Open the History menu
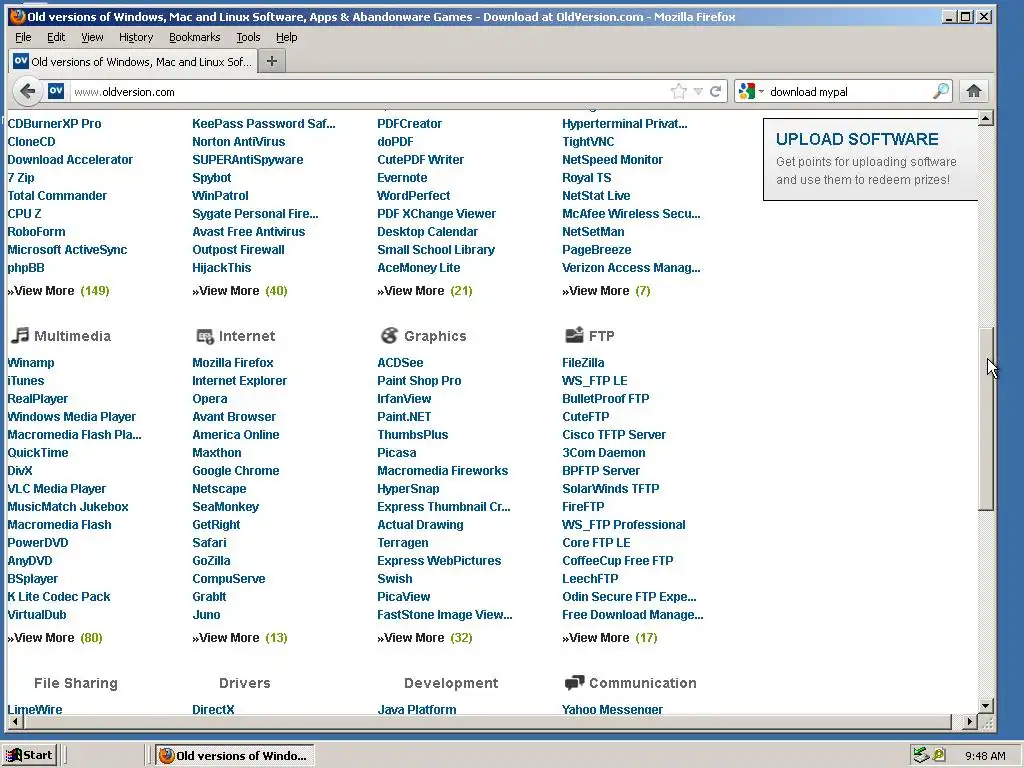This screenshot has height=768, width=1024. [136, 37]
